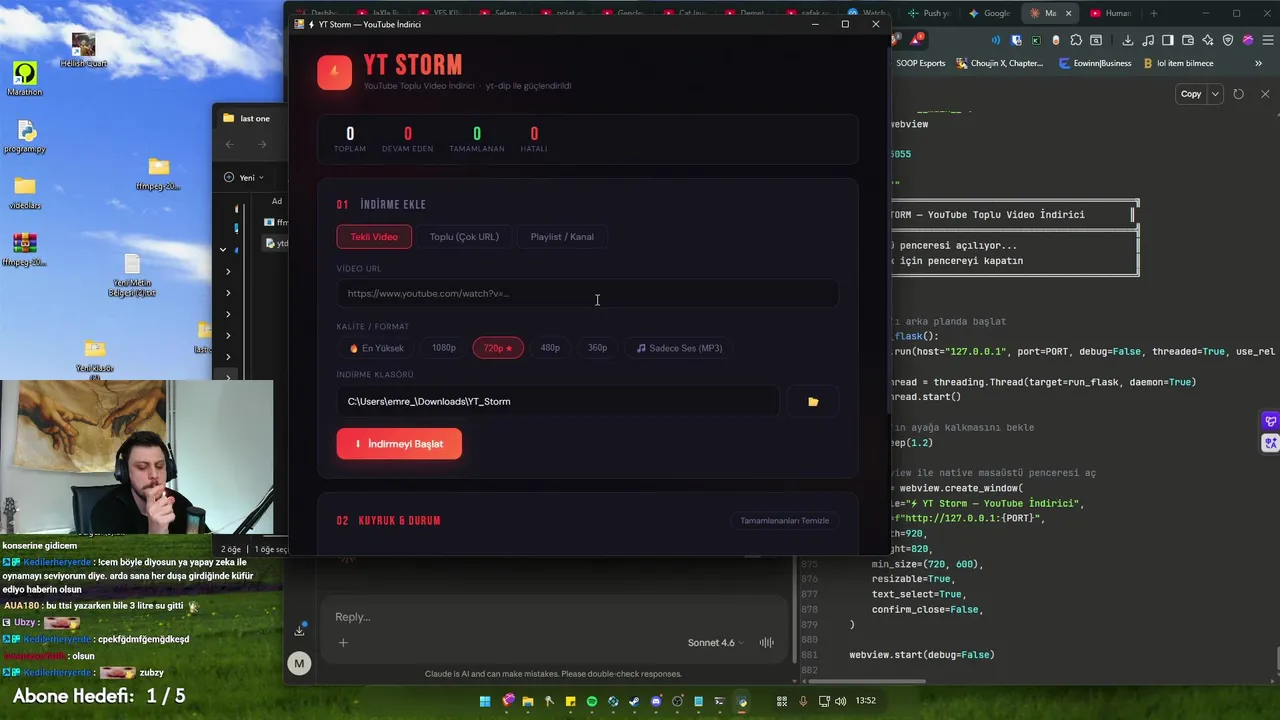1280x720 pixels.
Task: Open Discord from the taskbar
Action: click(x=656, y=701)
